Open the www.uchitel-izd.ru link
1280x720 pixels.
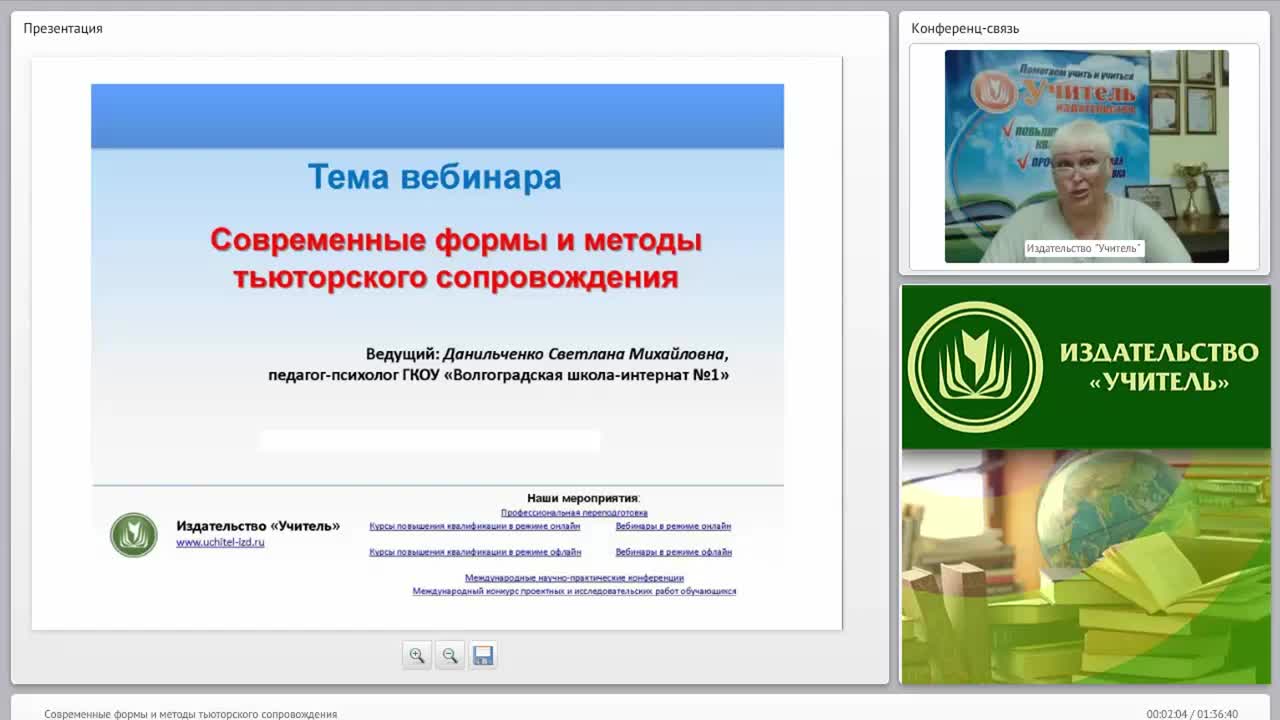(220, 542)
